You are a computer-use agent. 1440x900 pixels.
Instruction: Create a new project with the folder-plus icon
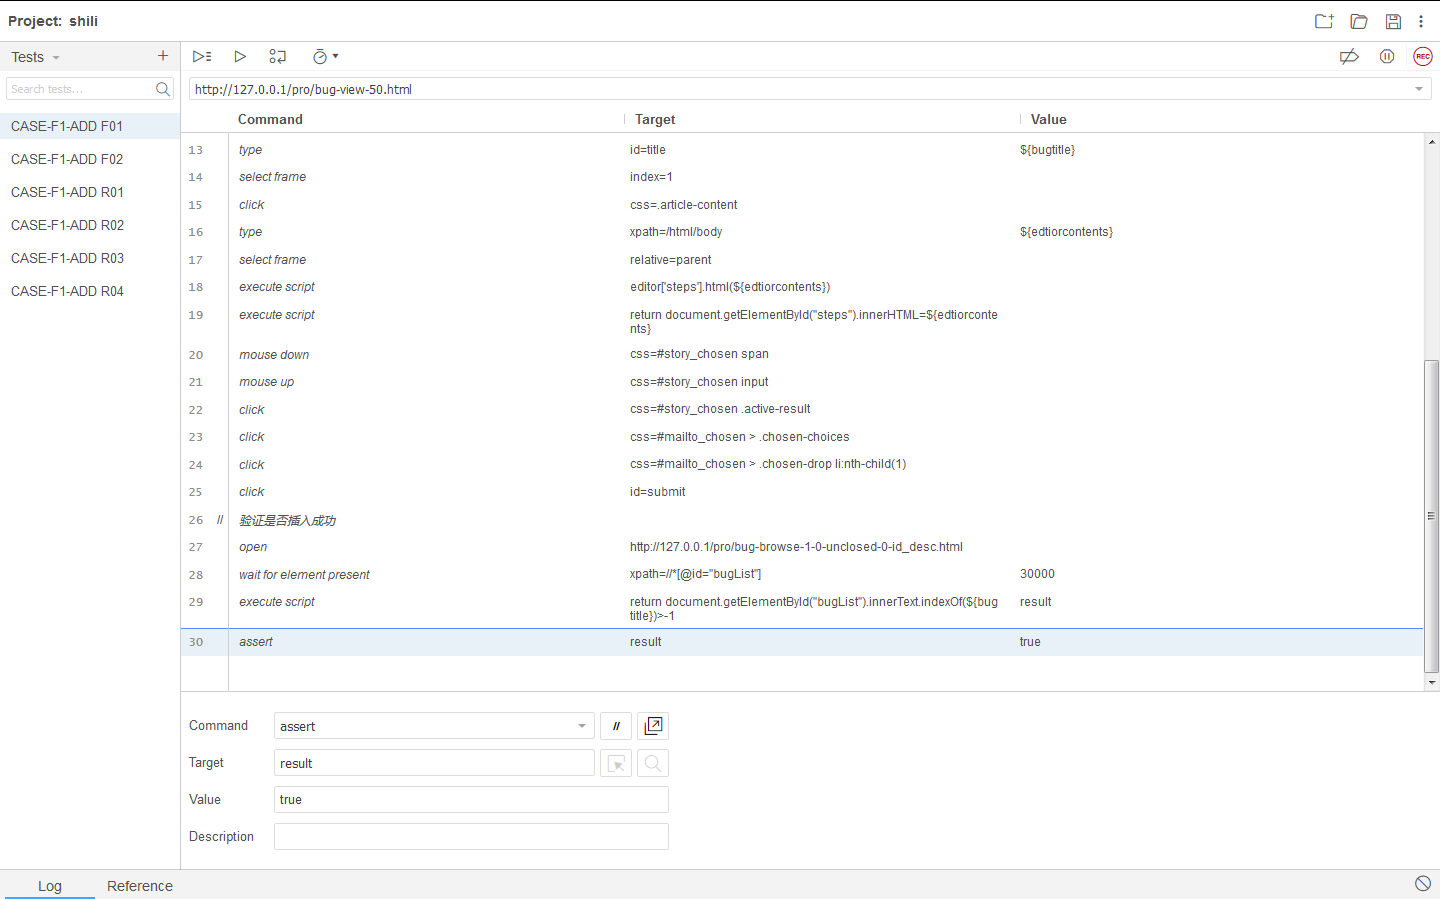(1323, 21)
